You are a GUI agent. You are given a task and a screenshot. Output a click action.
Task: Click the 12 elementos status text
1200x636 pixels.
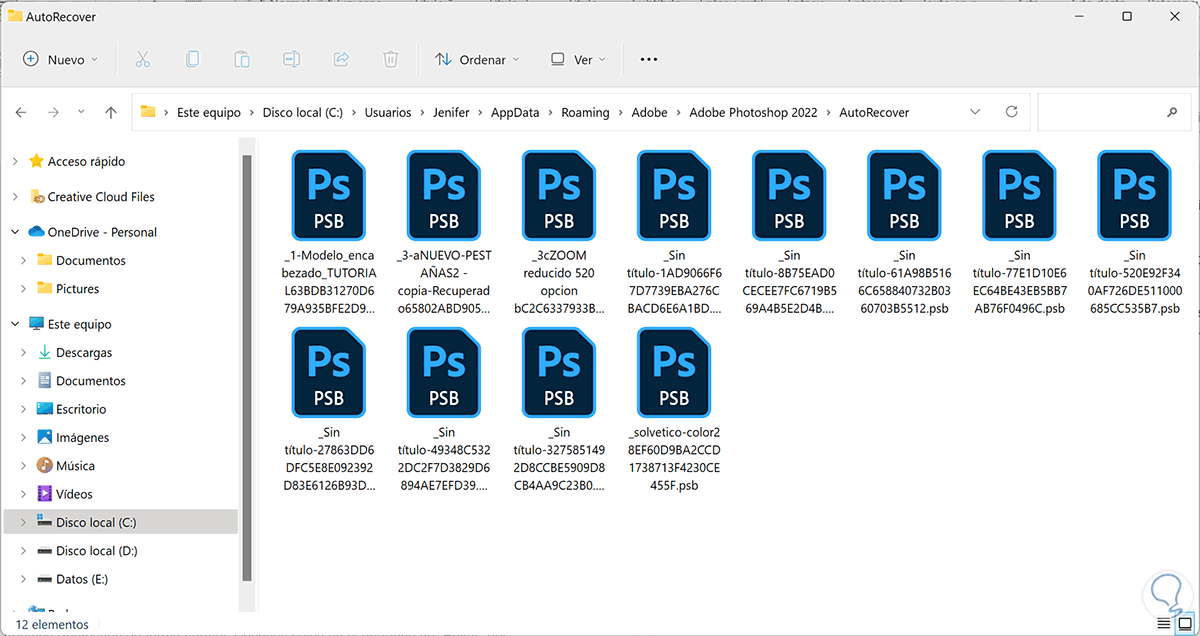coord(52,624)
